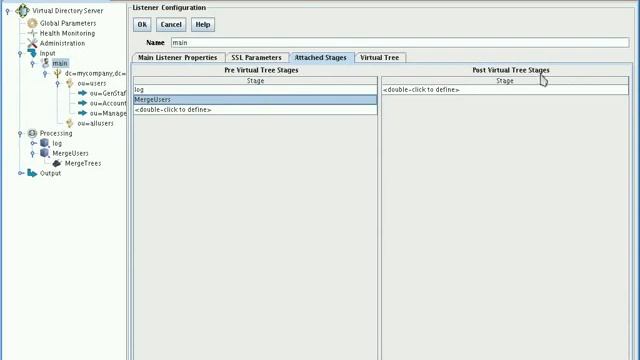This screenshot has height=360, width=640.
Task: Click the MergeTrees plugin icon
Action: coord(57,163)
